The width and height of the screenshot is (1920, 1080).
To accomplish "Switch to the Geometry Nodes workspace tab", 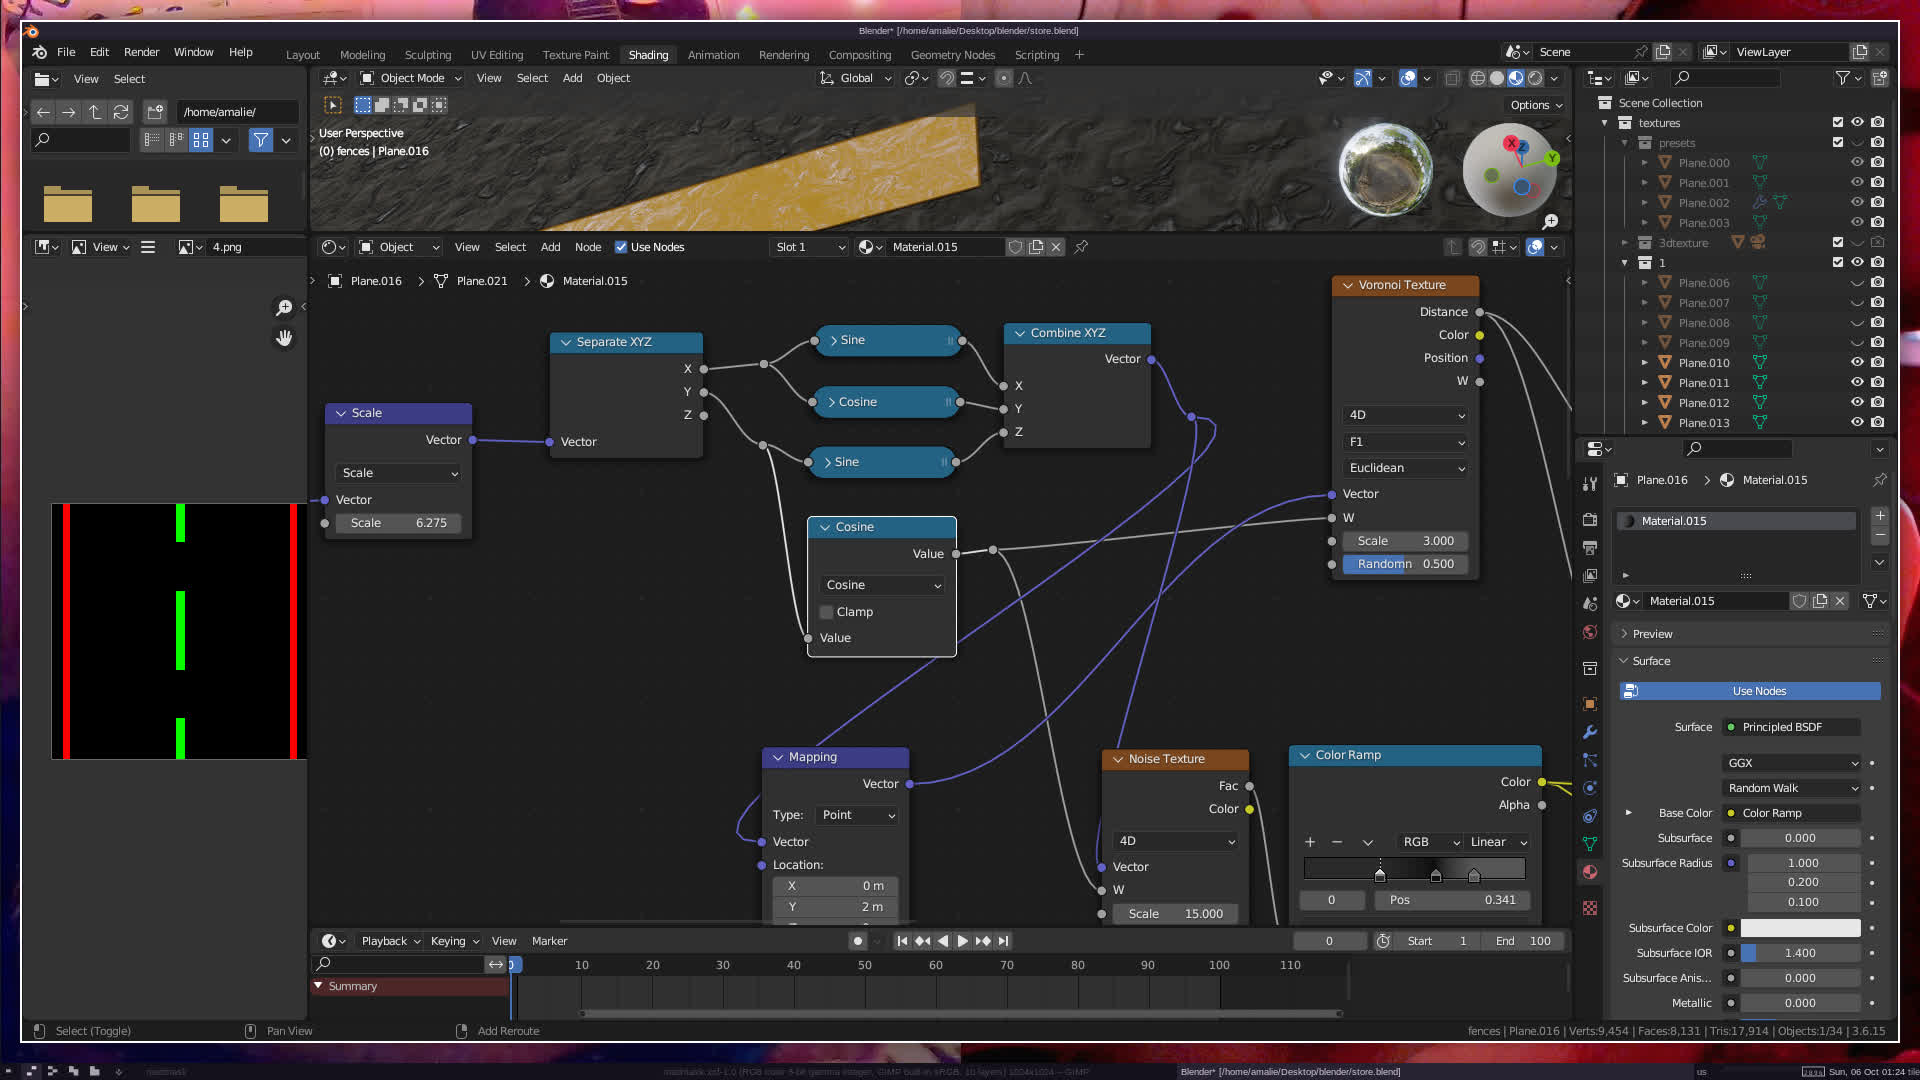I will (952, 55).
